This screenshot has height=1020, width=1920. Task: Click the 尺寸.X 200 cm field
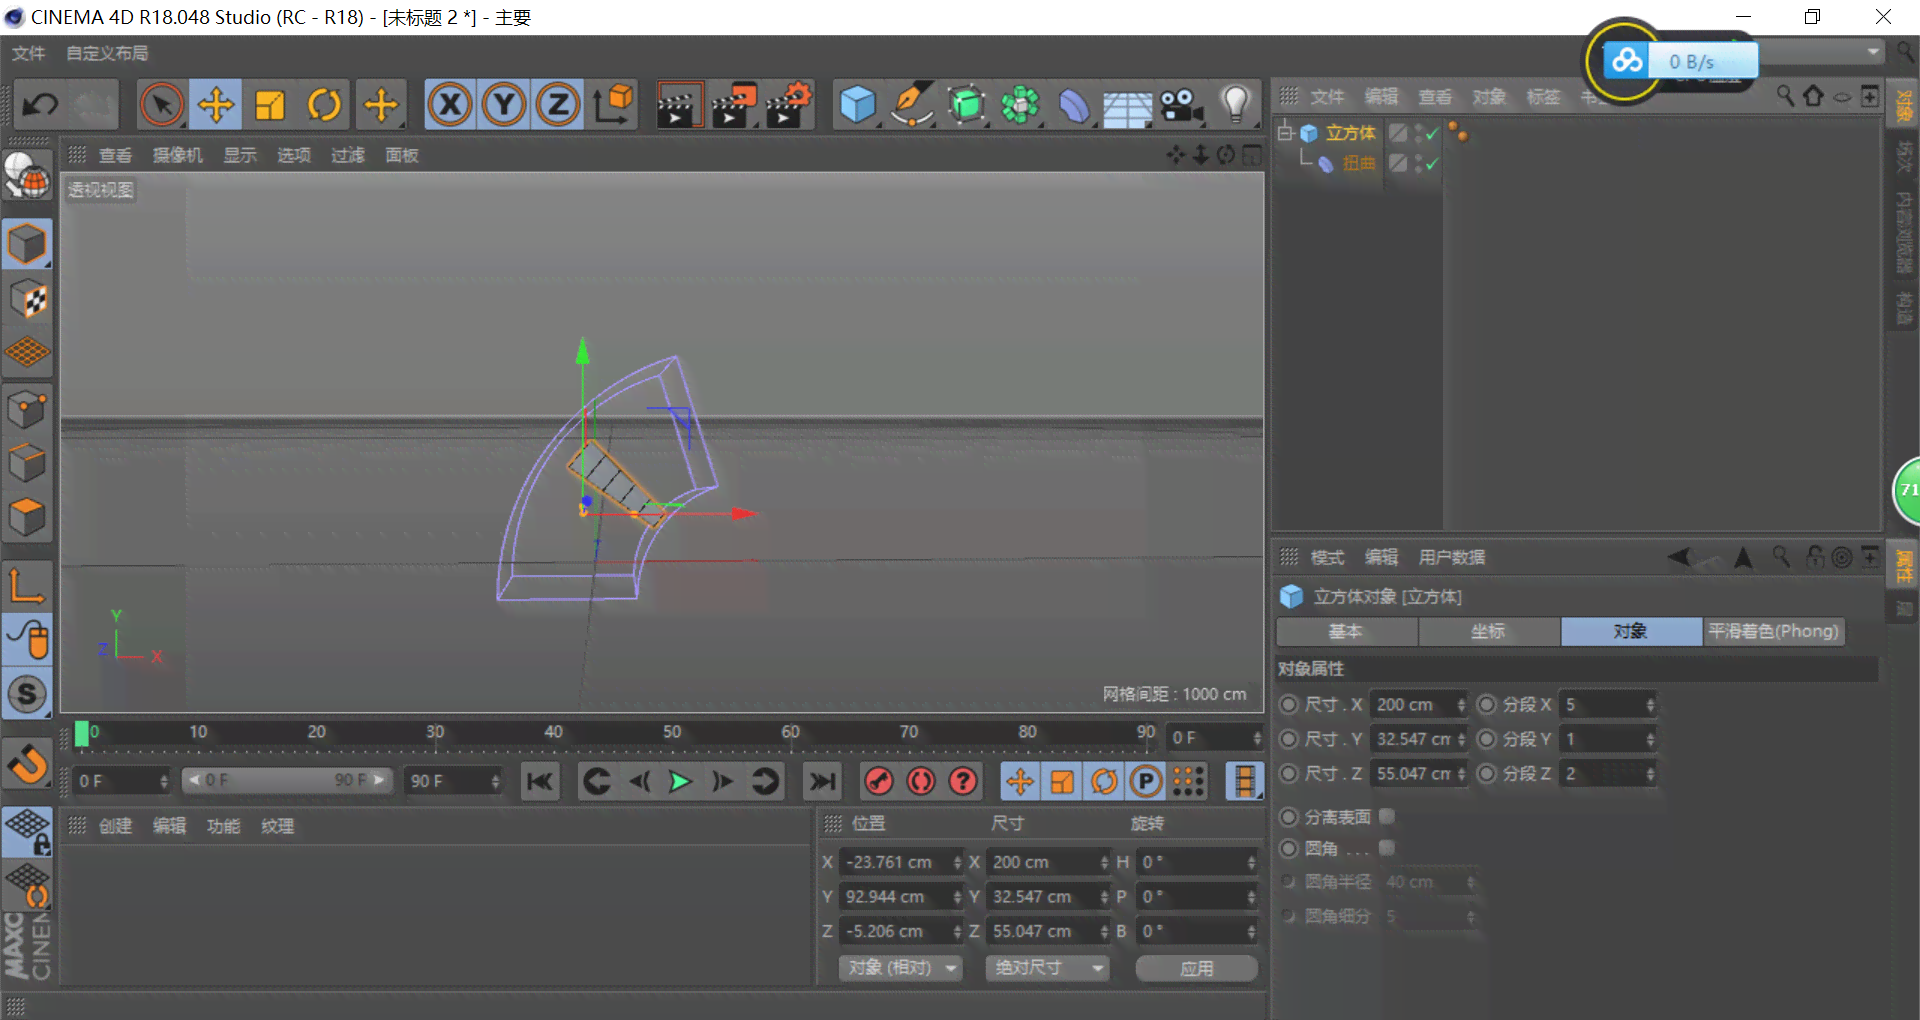click(x=1417, y=705)
